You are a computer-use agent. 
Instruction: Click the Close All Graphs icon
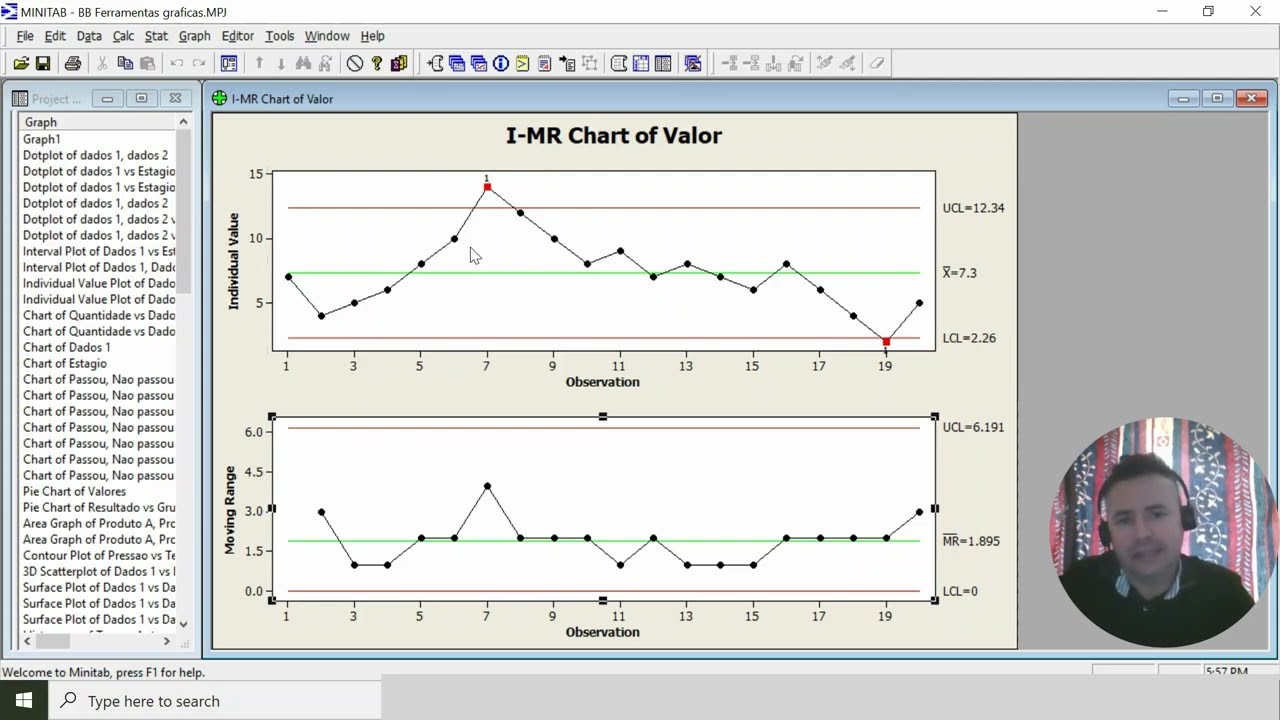(x=693, y=63)
